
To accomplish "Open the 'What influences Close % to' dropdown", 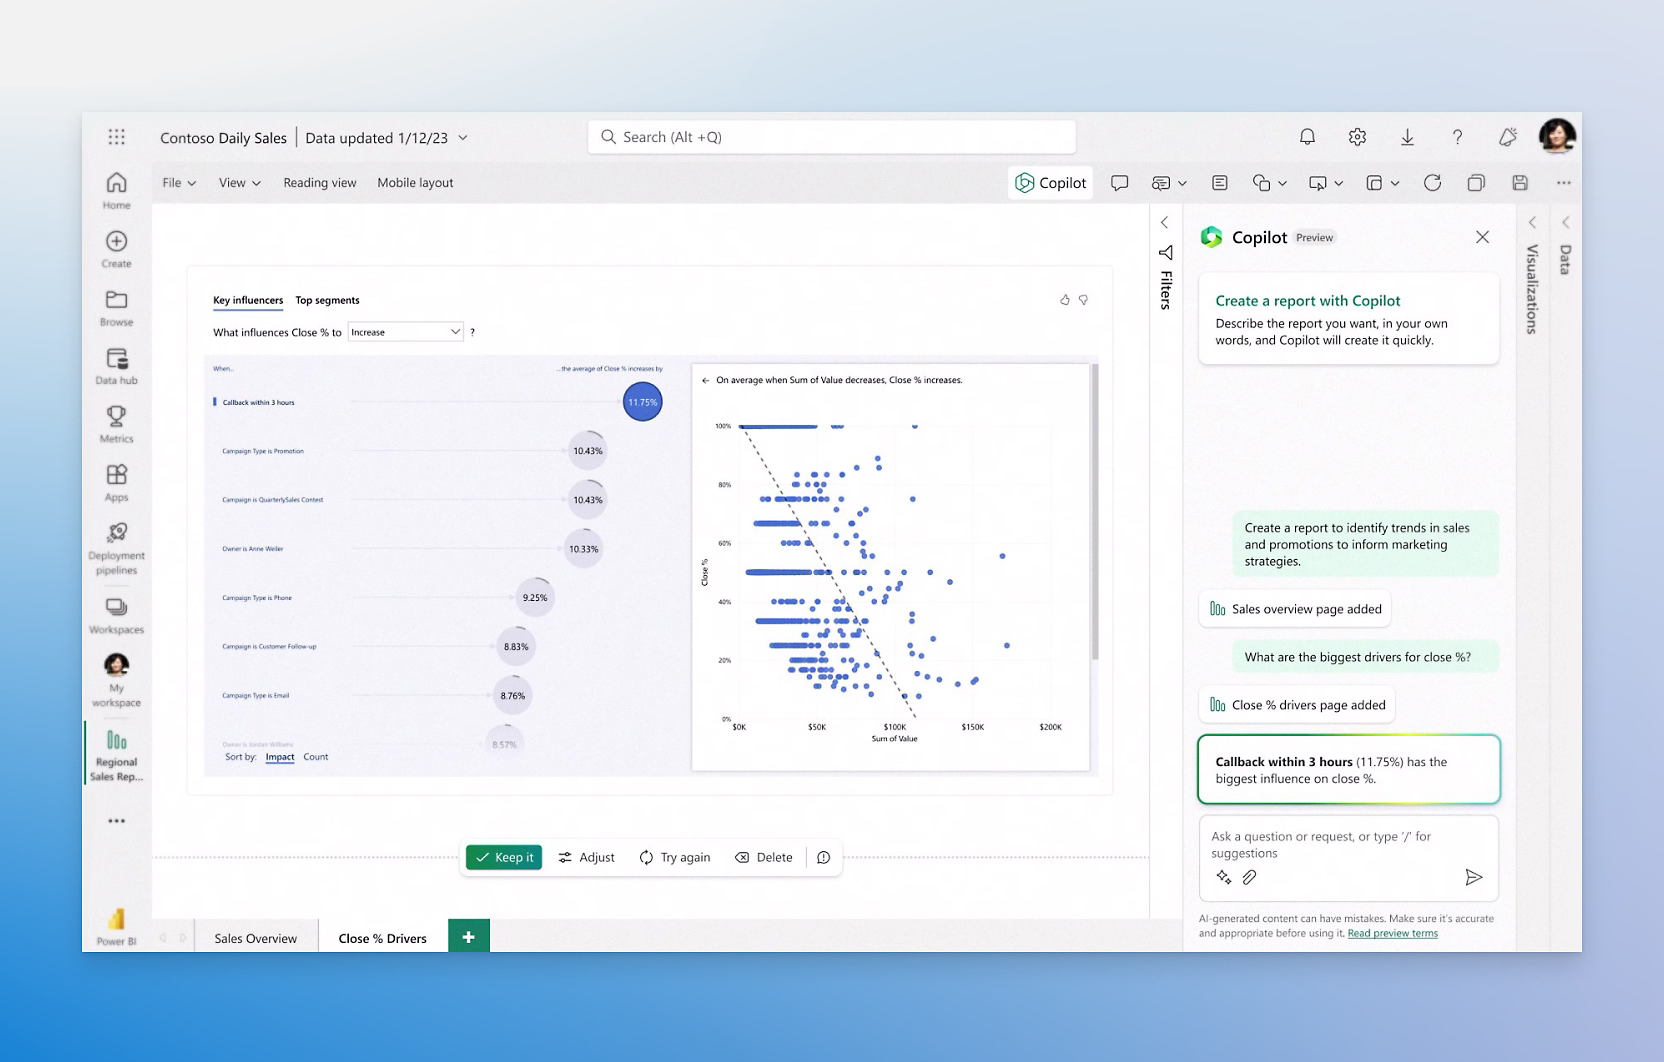I will pyautogui.click(x=405, y=331).
